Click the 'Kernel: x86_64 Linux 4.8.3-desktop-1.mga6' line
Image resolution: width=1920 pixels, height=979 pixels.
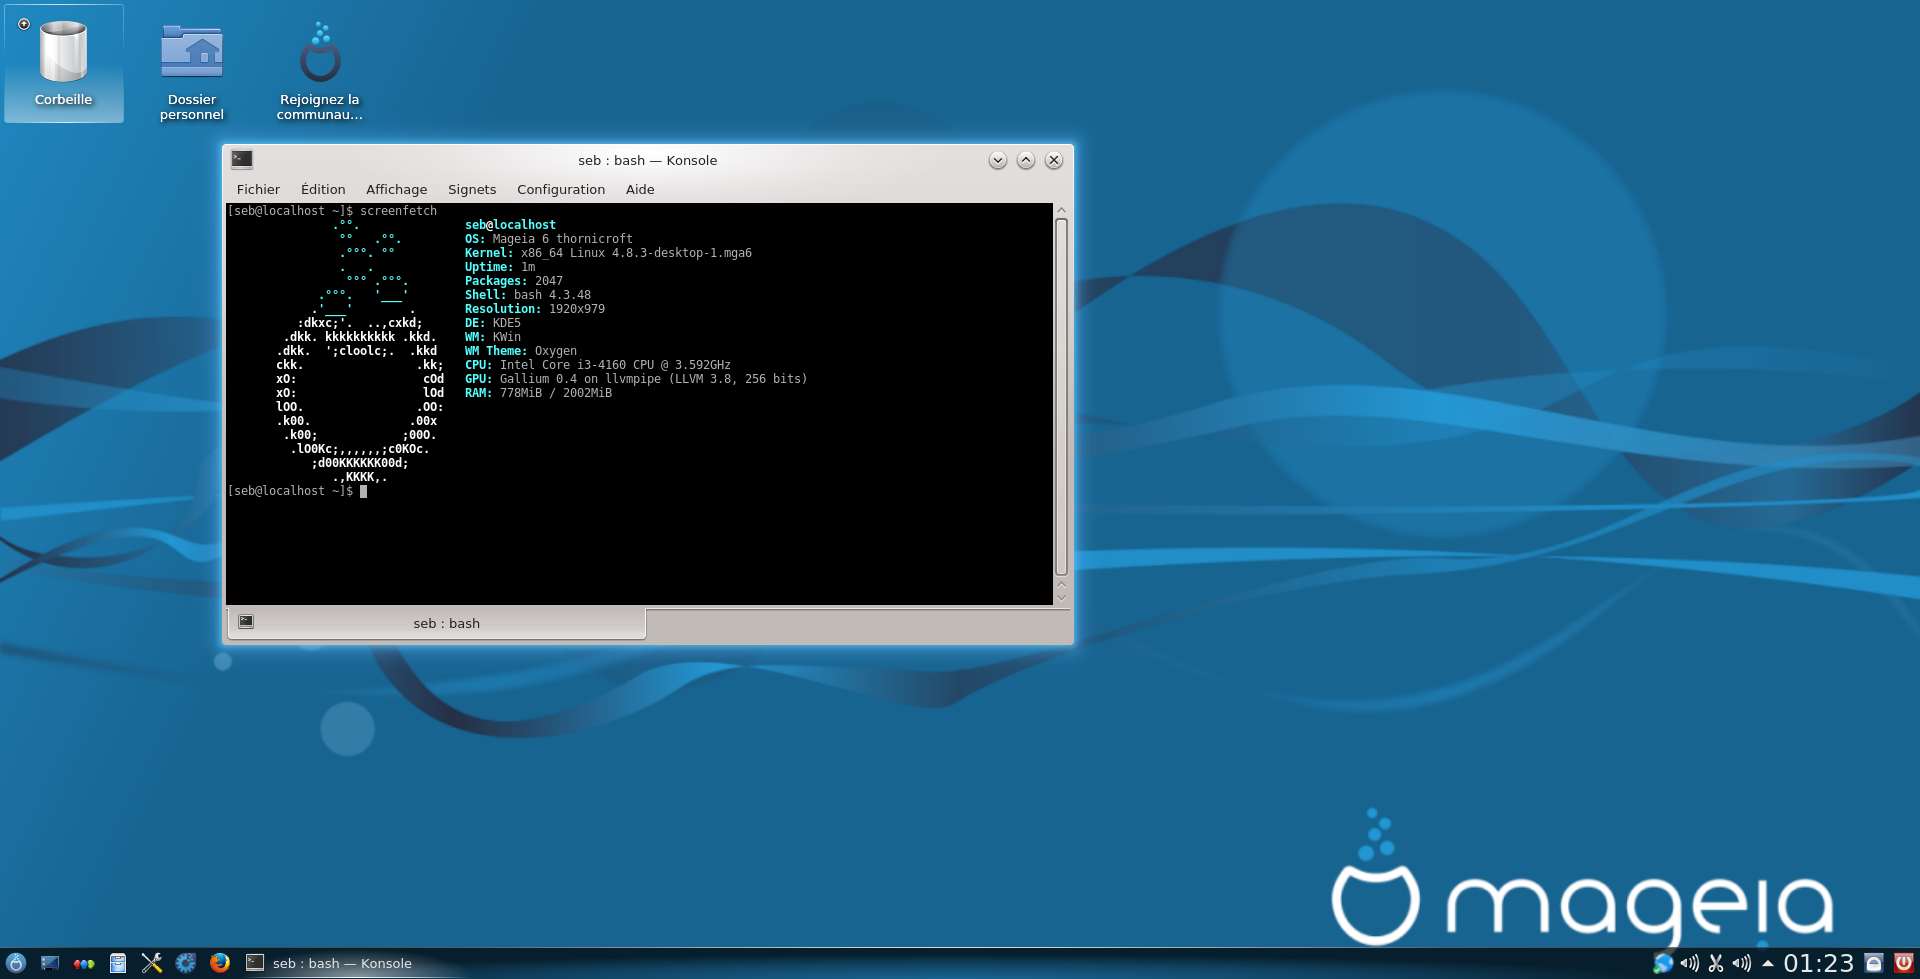point(608,253)
